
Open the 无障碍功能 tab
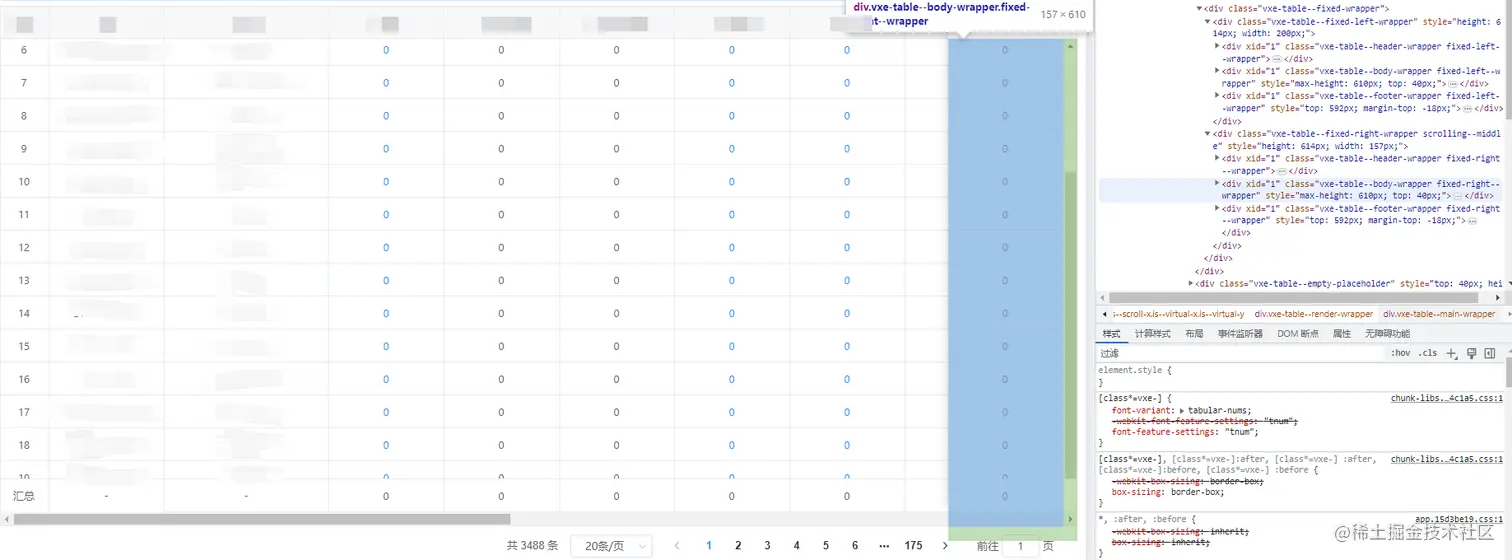[1388, 334]
